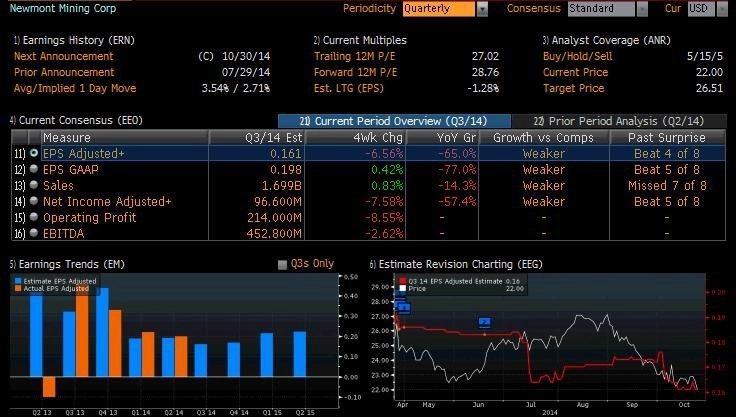Viewport: 736px width, 417px height.
Task: Click the Avg/Implied 1 Day Move label
Action: click(75, 88)
